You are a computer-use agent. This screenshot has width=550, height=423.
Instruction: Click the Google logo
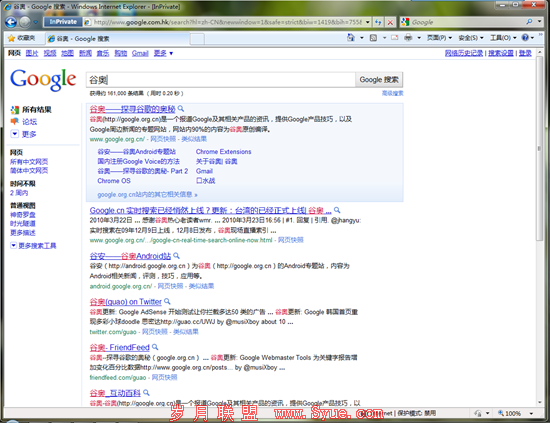pyautogui.click(x=43, y=80)
